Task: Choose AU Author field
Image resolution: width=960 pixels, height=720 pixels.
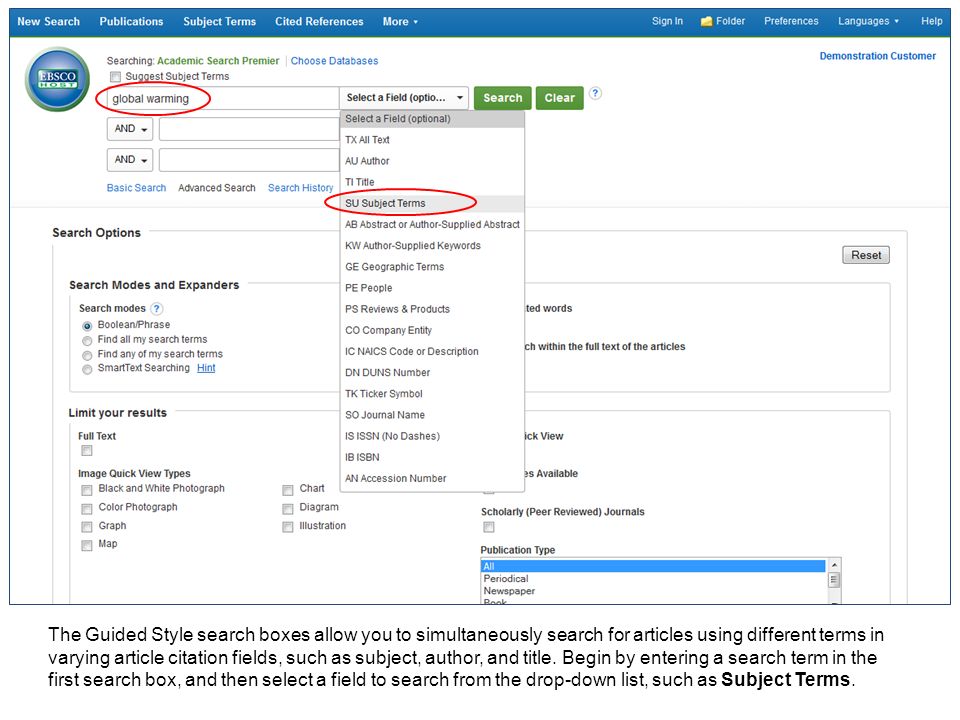Action: coord(432,161)
